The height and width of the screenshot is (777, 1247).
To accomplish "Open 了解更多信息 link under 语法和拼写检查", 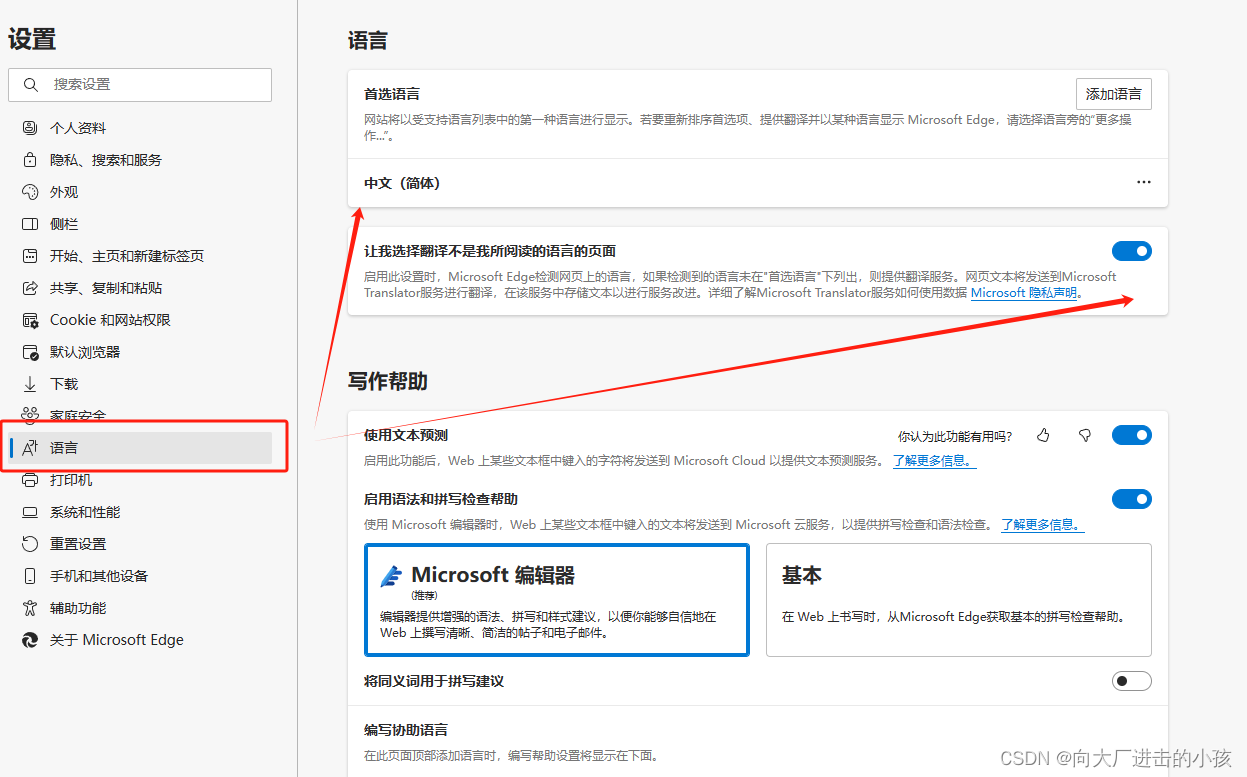I will point(1042,525).
